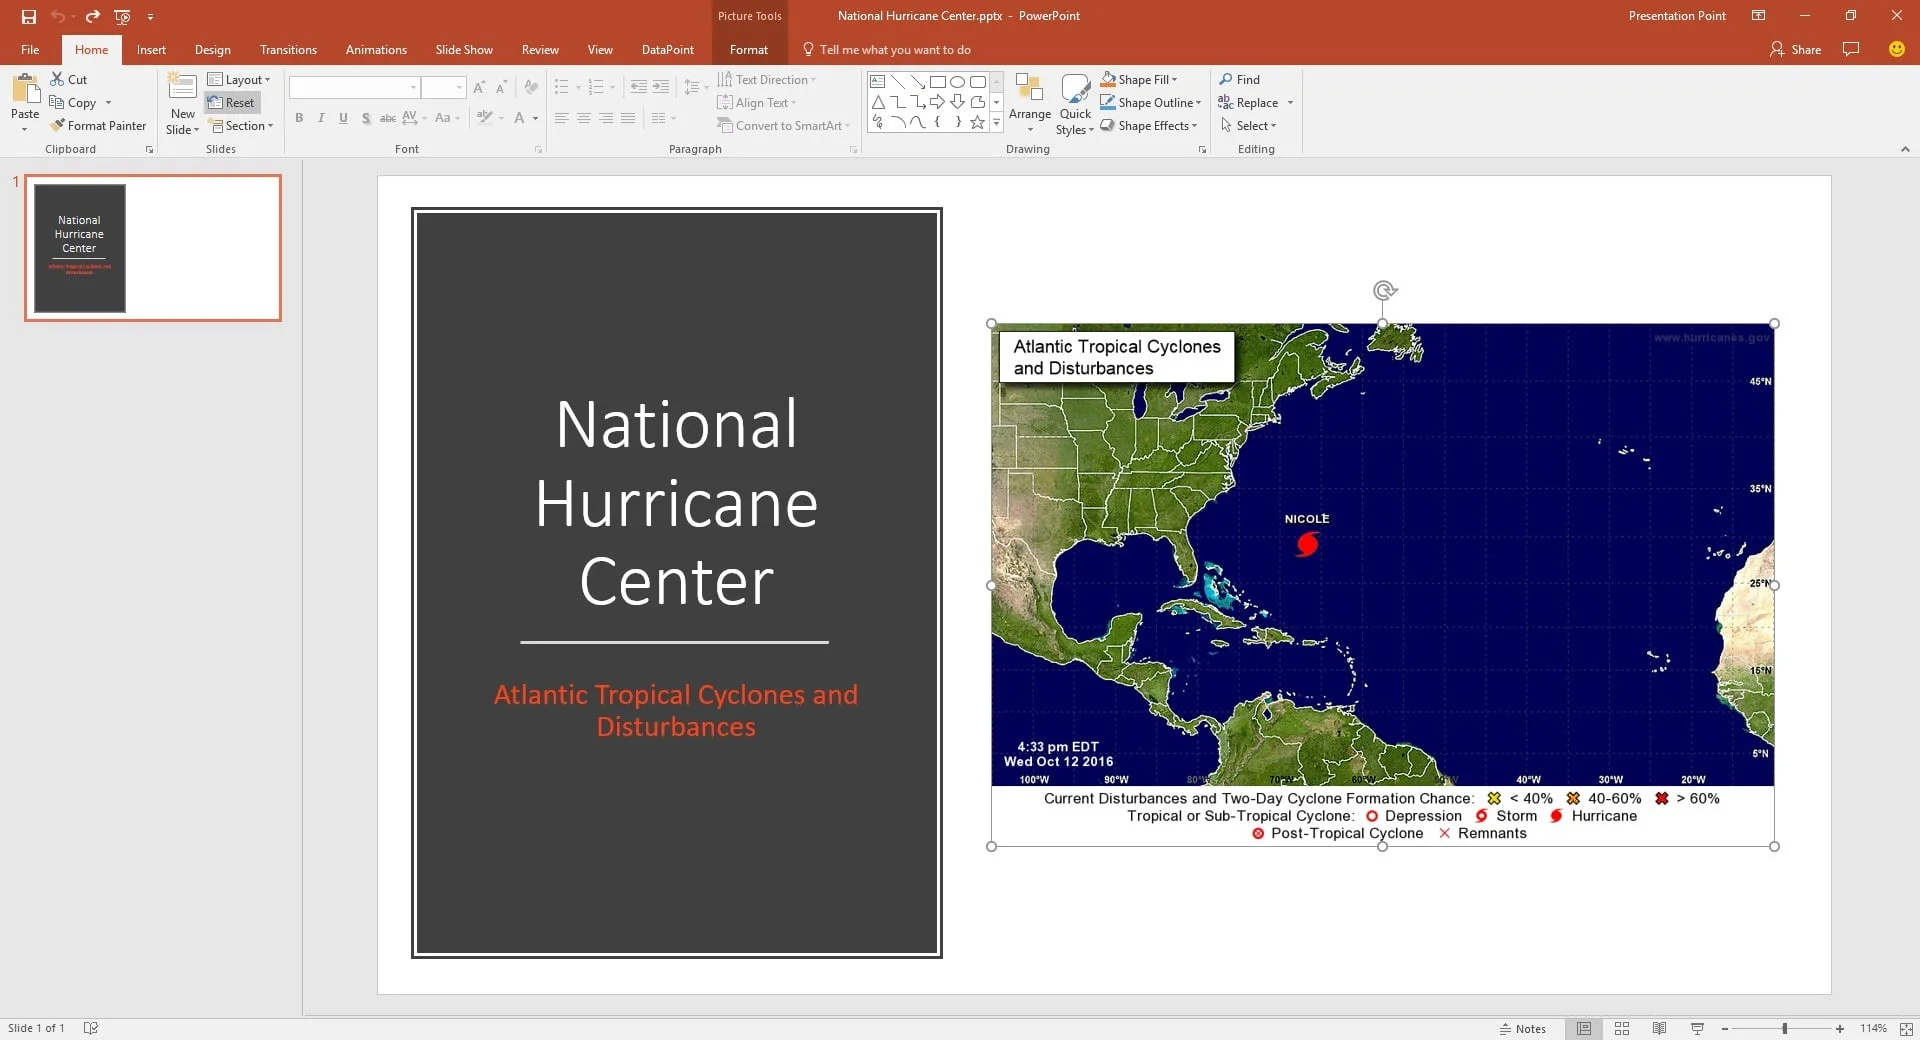Expand the bullet list options
The height and width of the screenshot is (1040, 1920).
click(576, 87)
